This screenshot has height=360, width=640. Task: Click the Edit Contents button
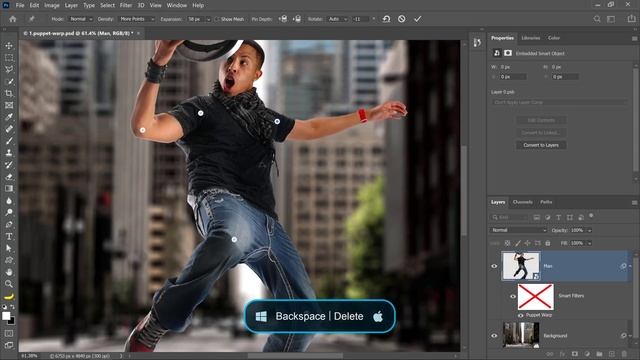click(541, 120)
